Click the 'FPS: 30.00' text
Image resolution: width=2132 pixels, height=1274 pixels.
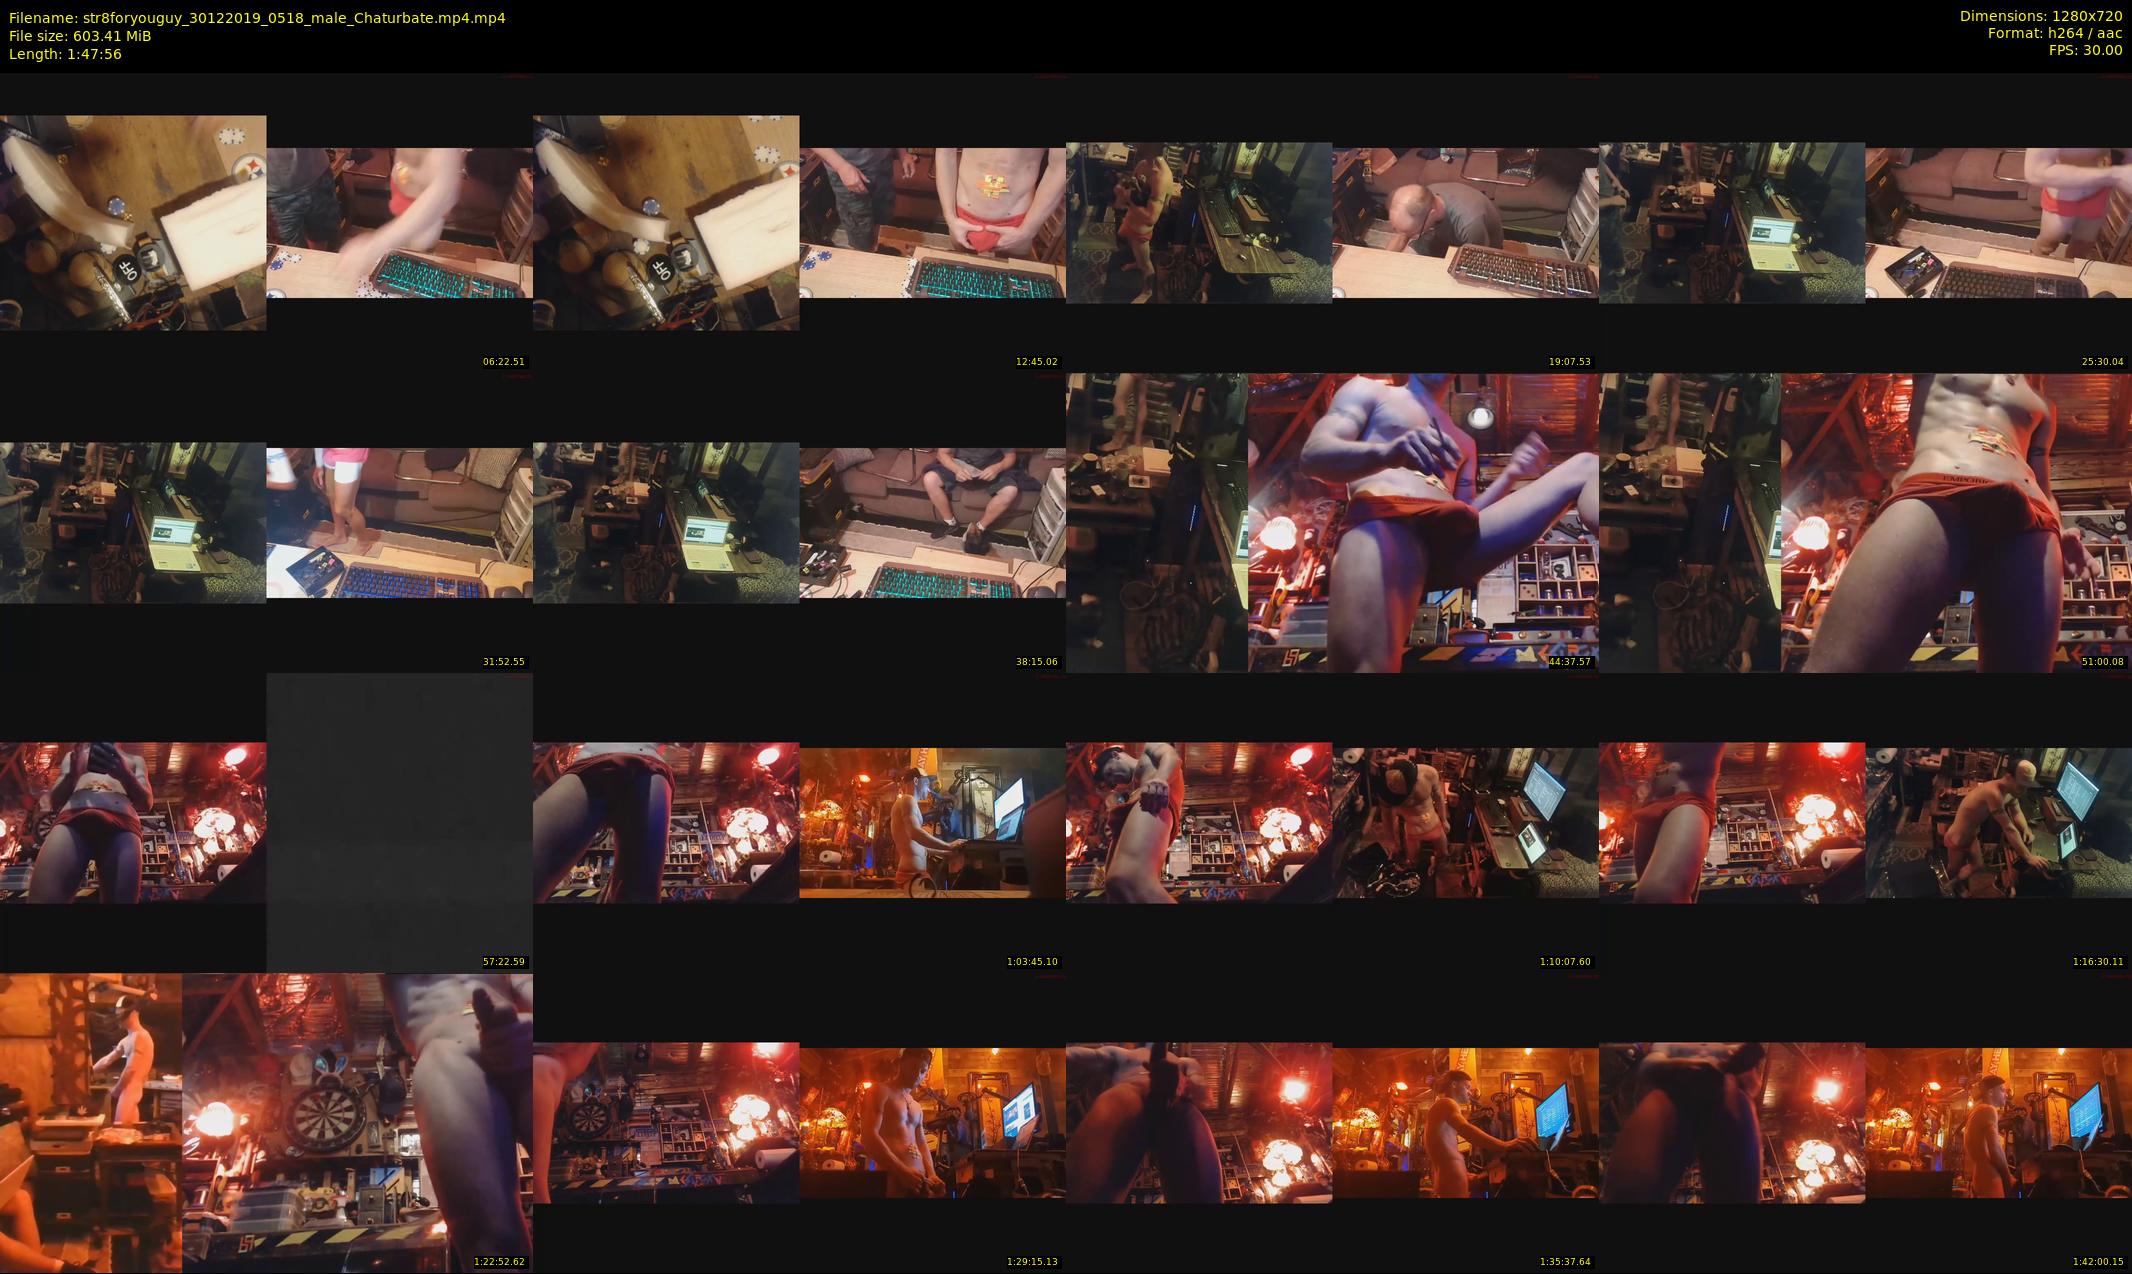coord(2085,50)
